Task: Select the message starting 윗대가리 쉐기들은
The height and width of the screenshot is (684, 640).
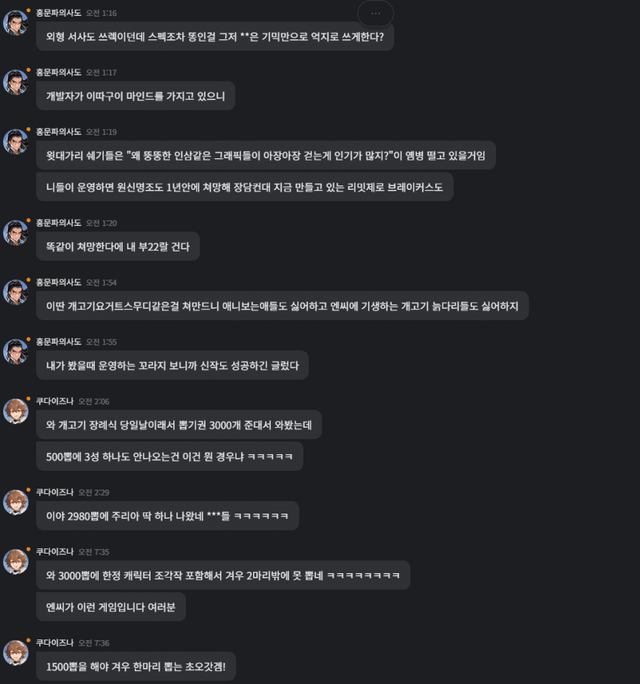Action: click(266, 155)
